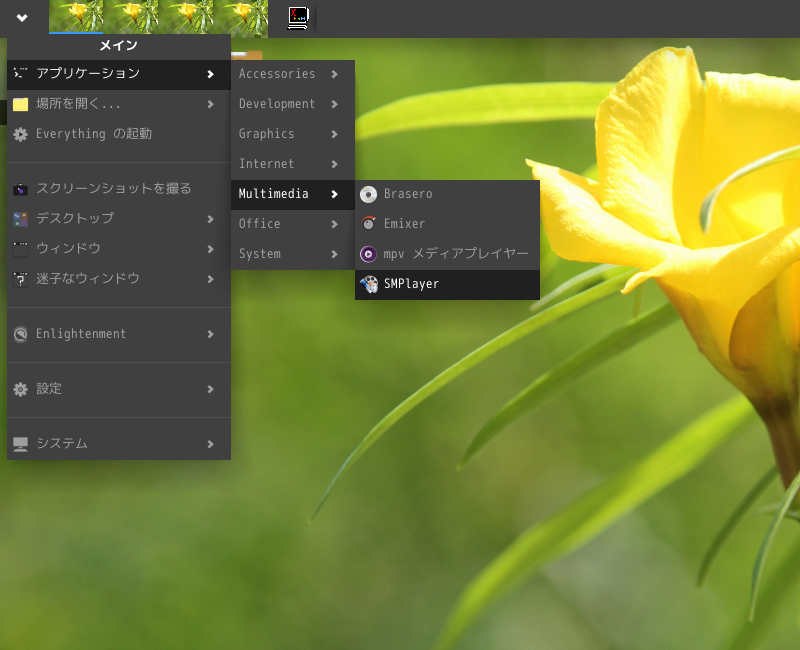Expand the Graphics submenu arrow

pos(334,134)
